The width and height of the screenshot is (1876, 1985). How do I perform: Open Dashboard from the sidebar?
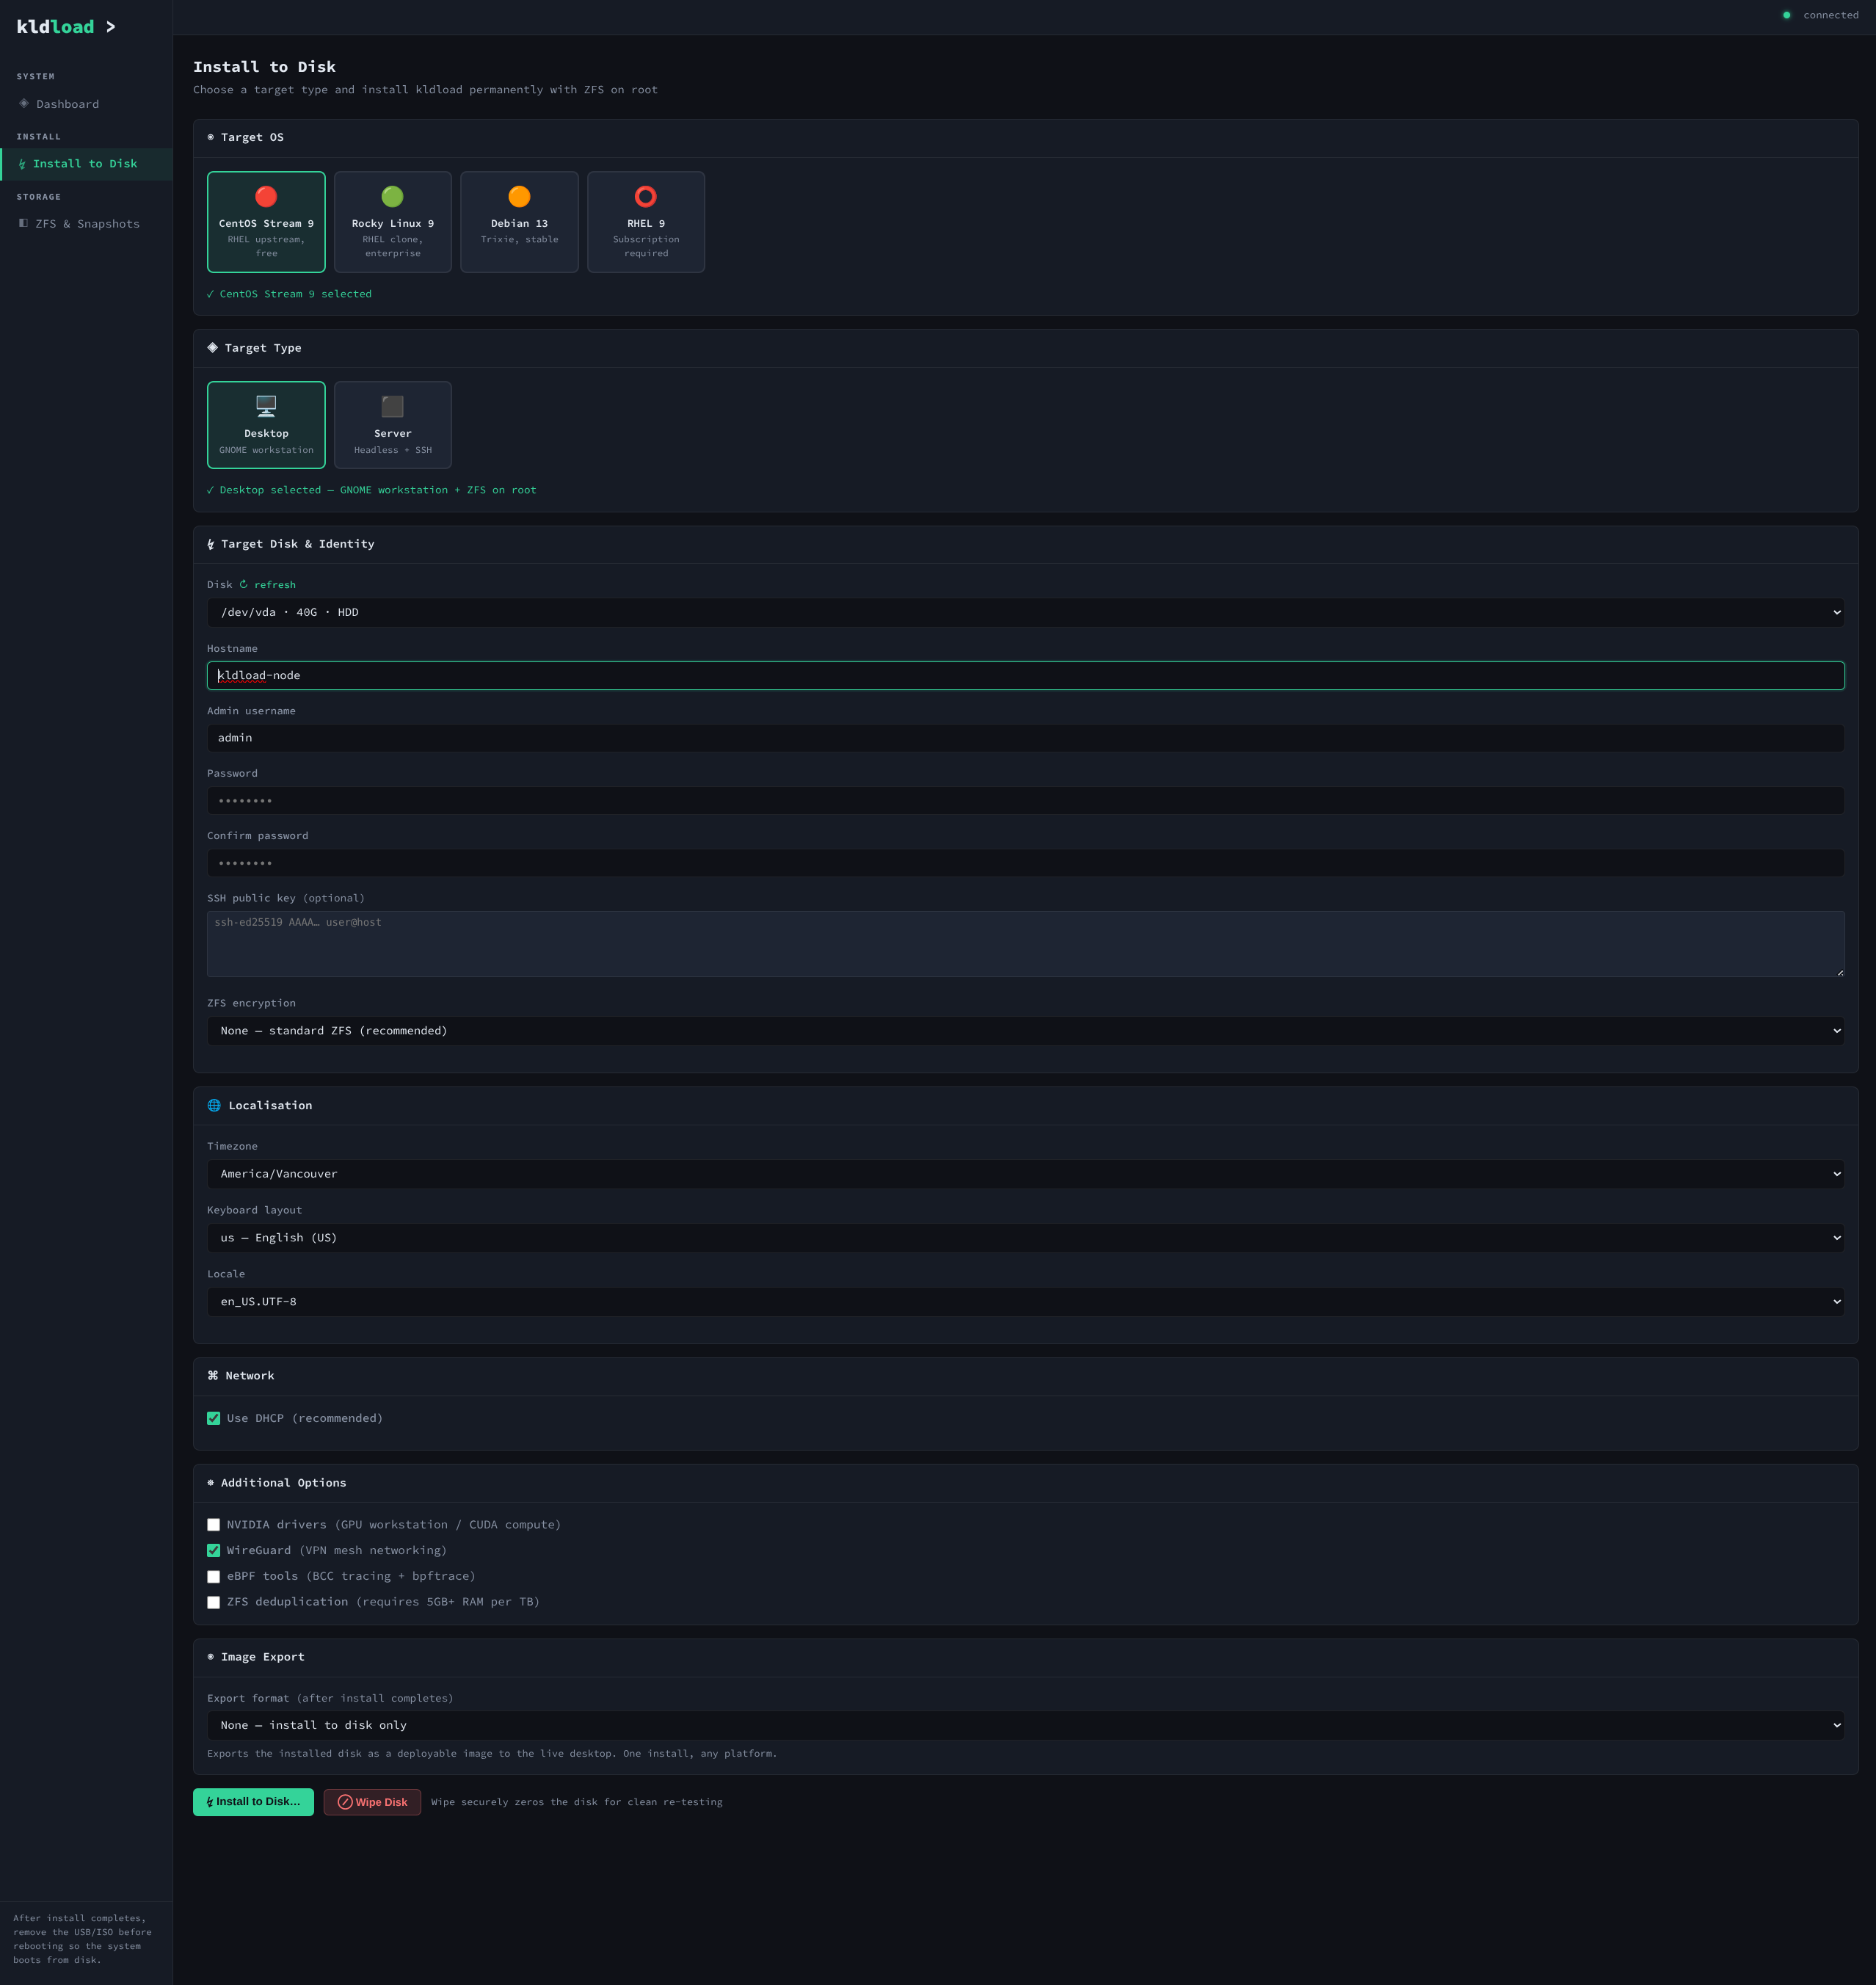67,104
